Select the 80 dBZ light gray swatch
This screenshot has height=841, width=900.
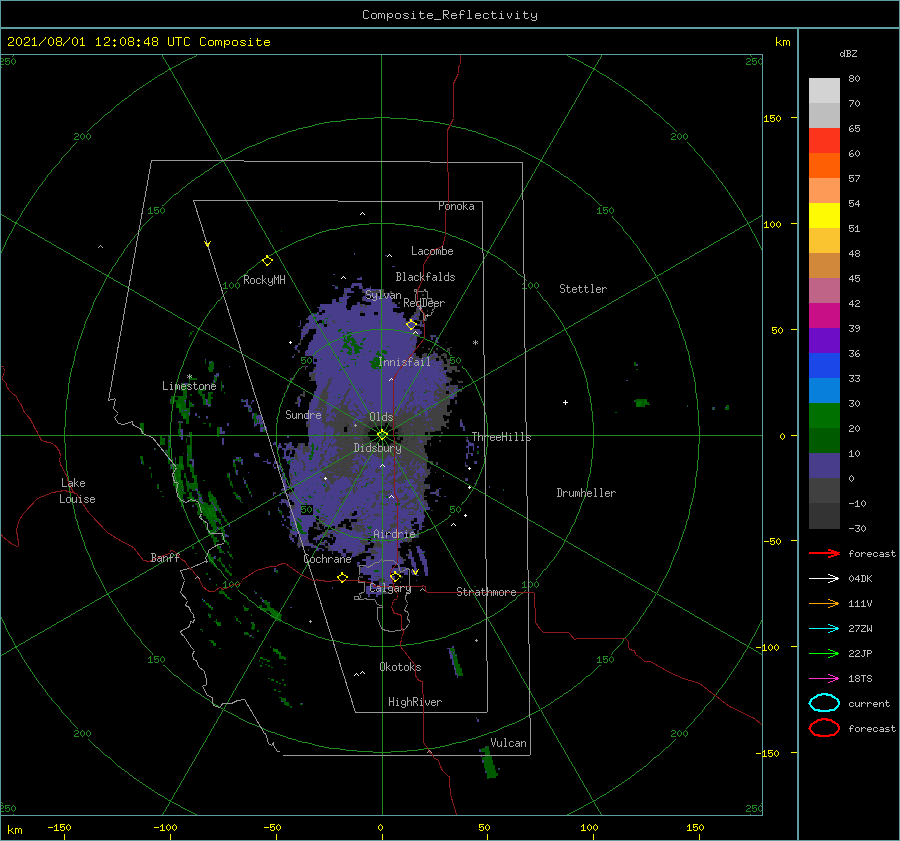[824, 91]
